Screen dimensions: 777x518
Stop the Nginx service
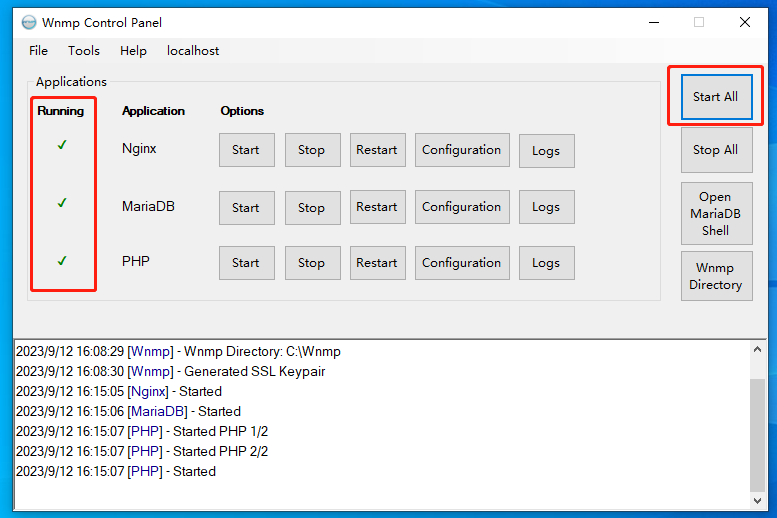[x=312, y=150]
